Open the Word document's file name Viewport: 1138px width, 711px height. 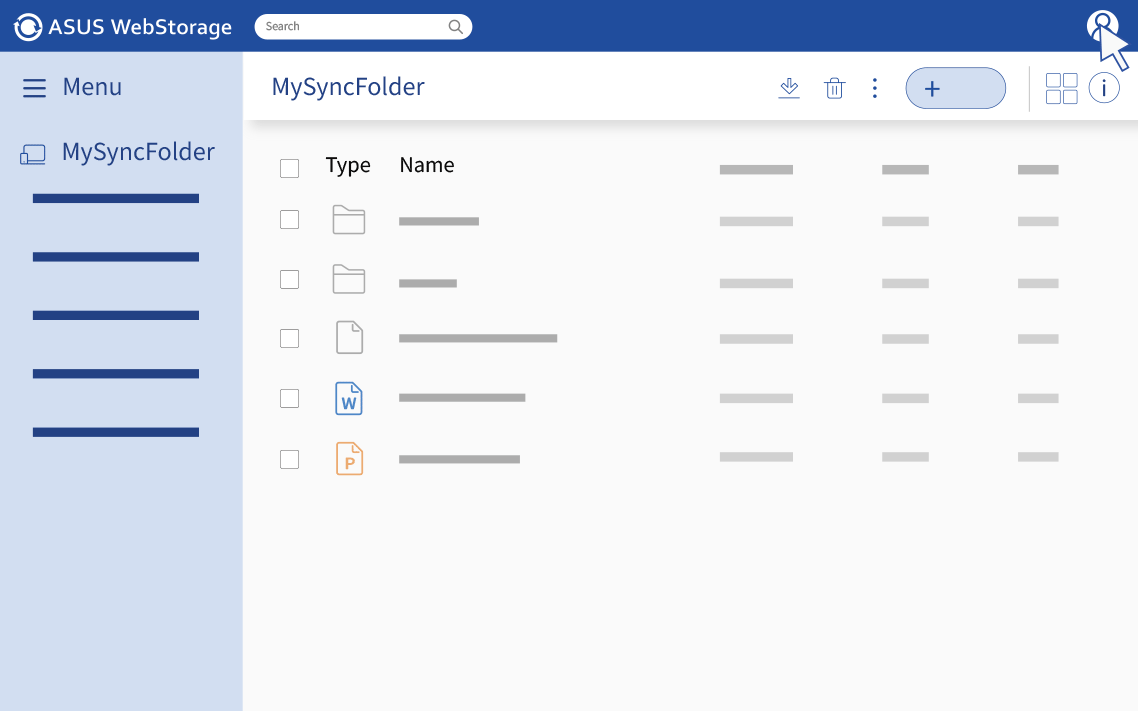[x=462, y=398]
